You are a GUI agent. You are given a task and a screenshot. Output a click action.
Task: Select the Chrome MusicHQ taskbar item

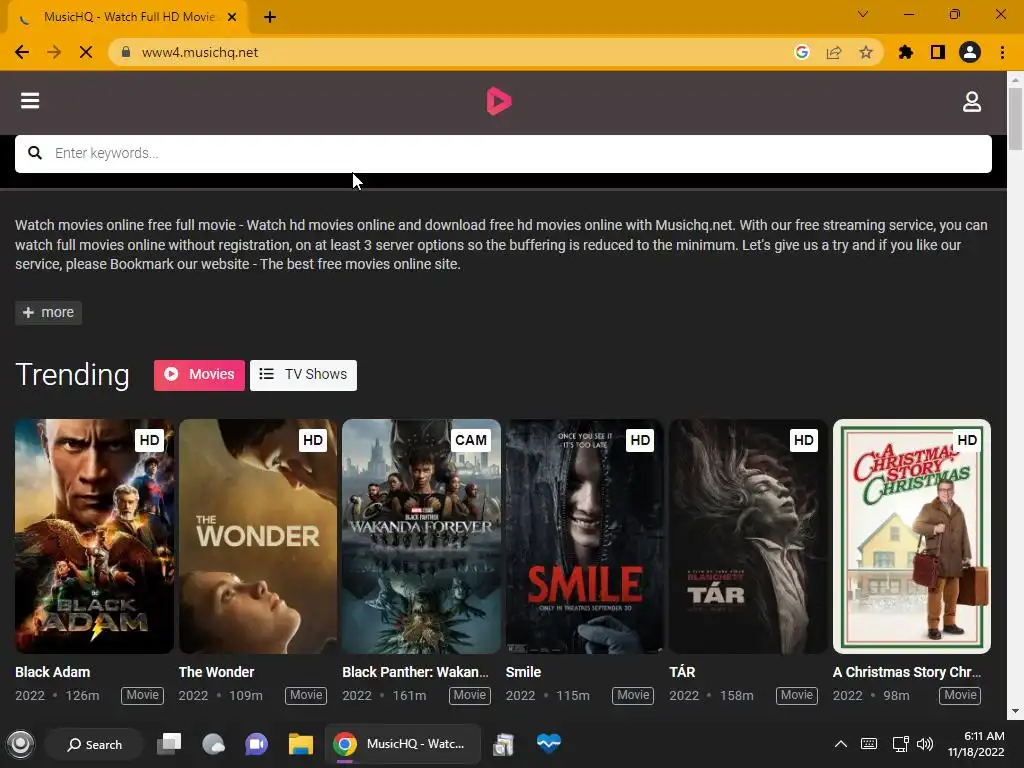(x=403, y=744)
